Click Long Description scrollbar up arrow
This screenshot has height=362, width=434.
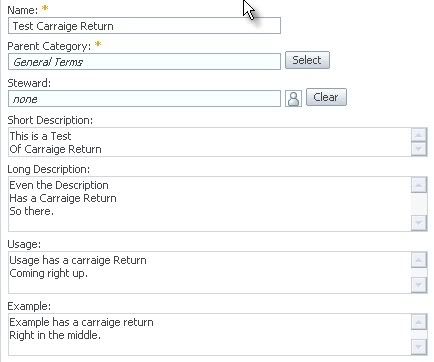click(x=419, y=185)
